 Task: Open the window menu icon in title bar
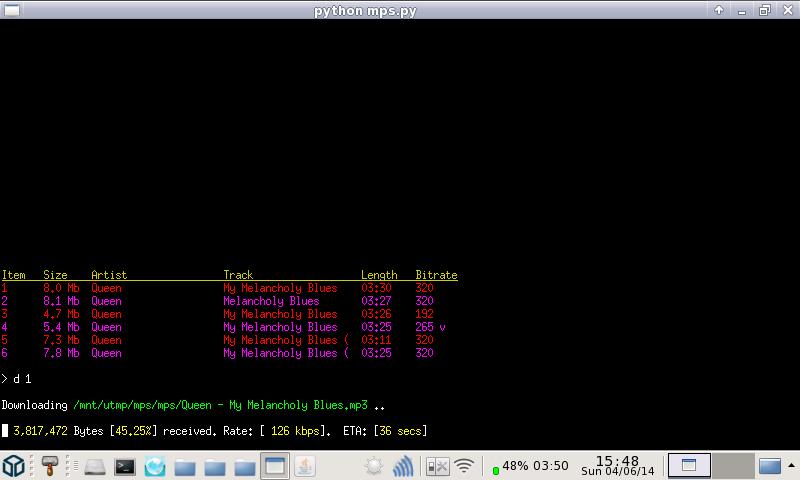coord(12,10)
